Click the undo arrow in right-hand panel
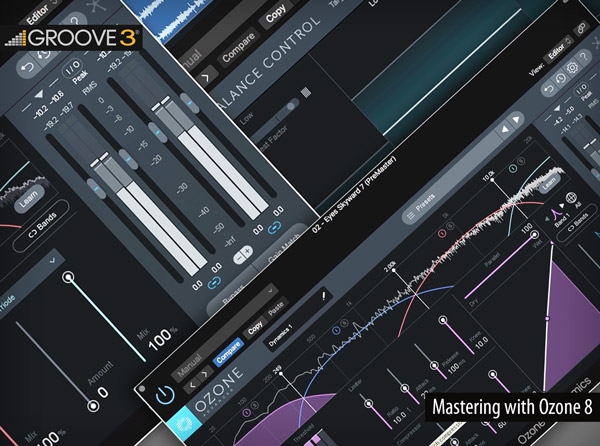The width and height of the screenshot is (600, 446). click(x=549, y=89)
